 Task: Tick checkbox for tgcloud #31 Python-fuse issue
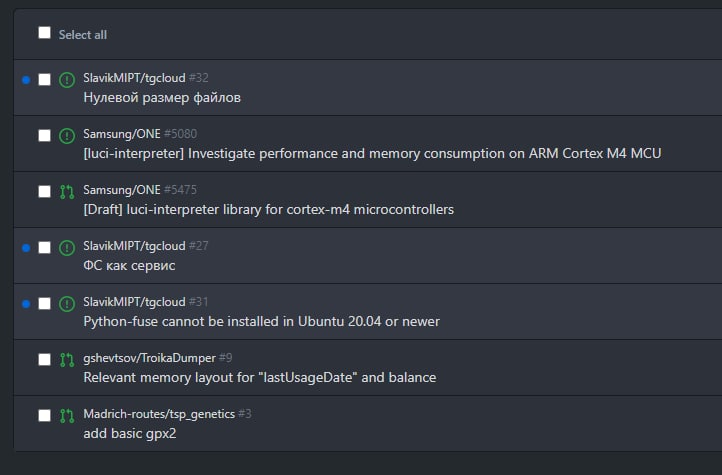coord(44,303)
